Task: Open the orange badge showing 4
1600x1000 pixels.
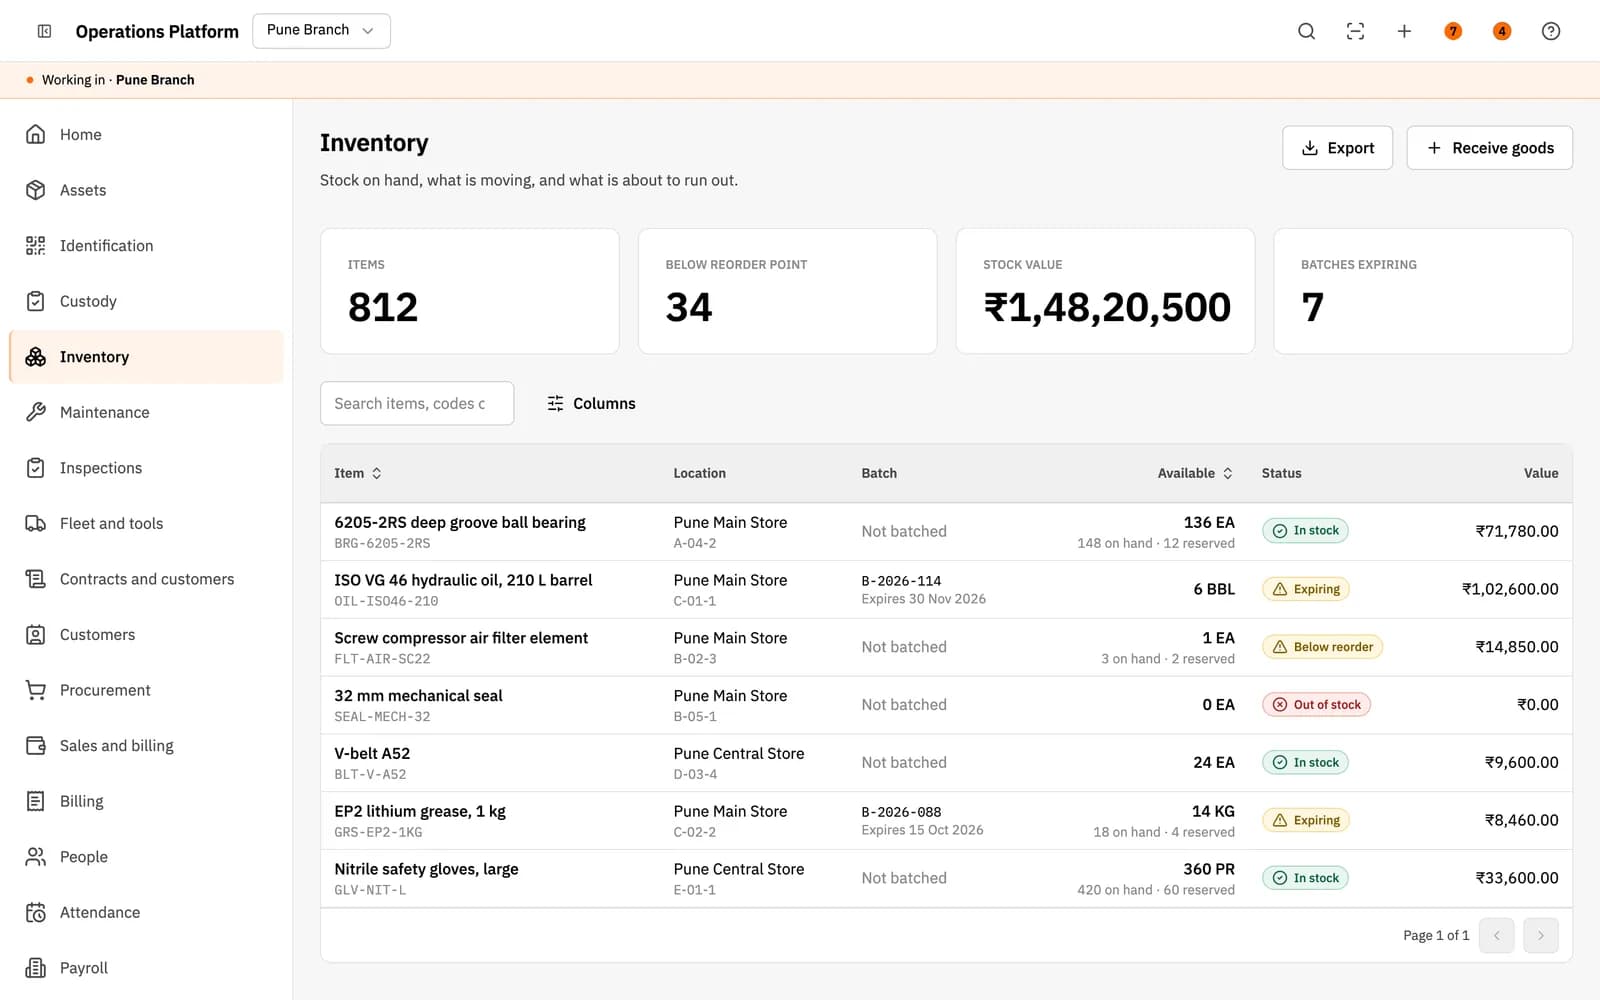Action: 1502,31
